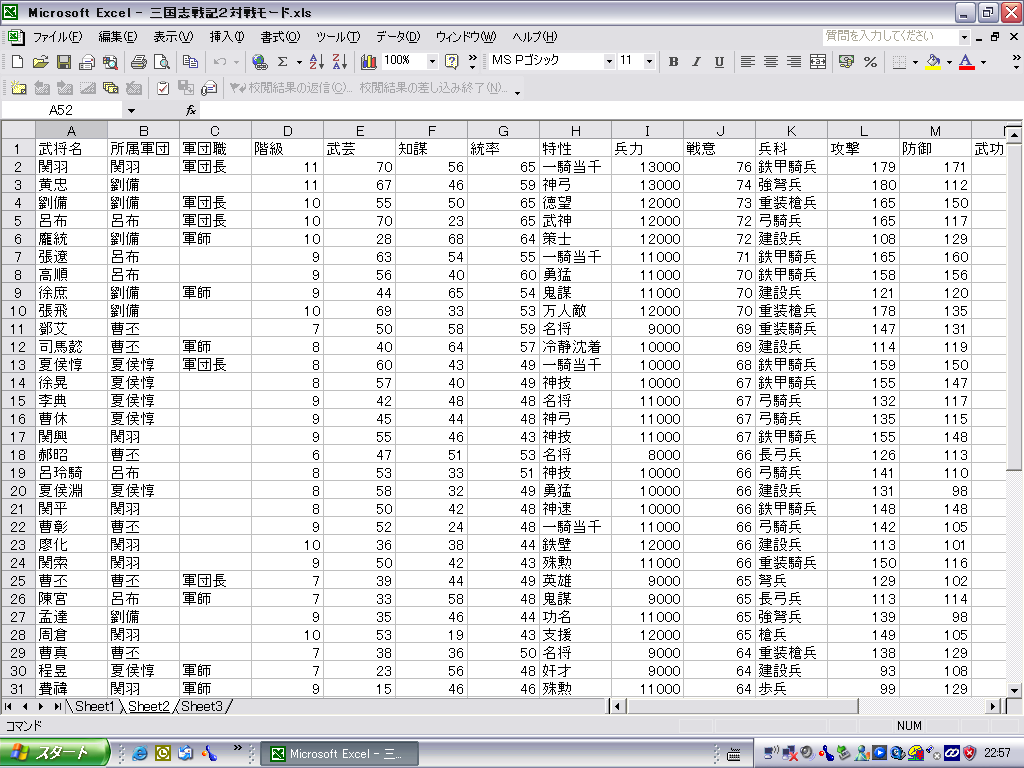Screen dimensions: 1024x768
Task: Expand the borders dropdown arrow
Action: (916, 62)
